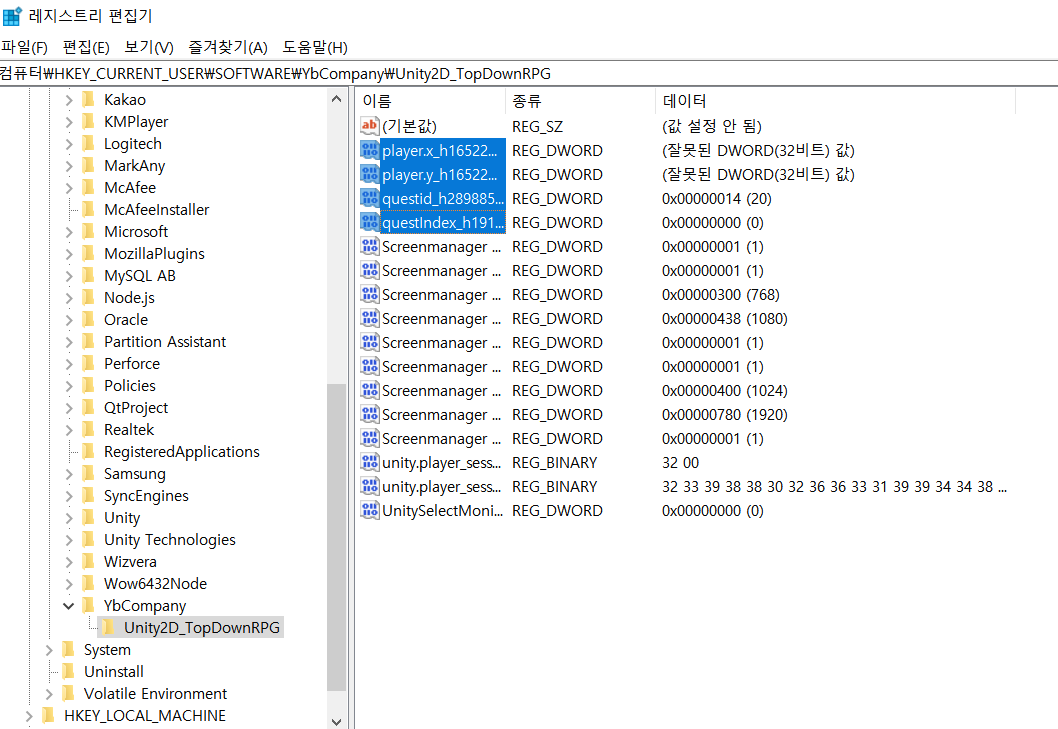Select the Perforce key
Screen dimensions: 1058x729
click(x=132, y=364)
